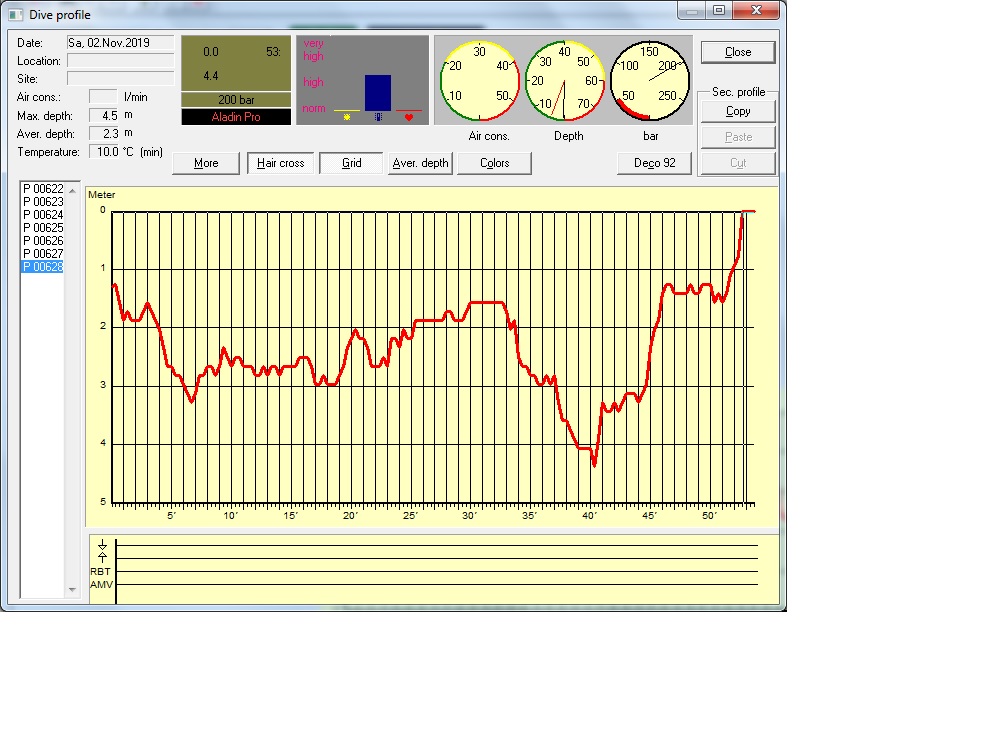Click the 4.4 depth readout
The image size is (1000, 750).
pos(211,76)
